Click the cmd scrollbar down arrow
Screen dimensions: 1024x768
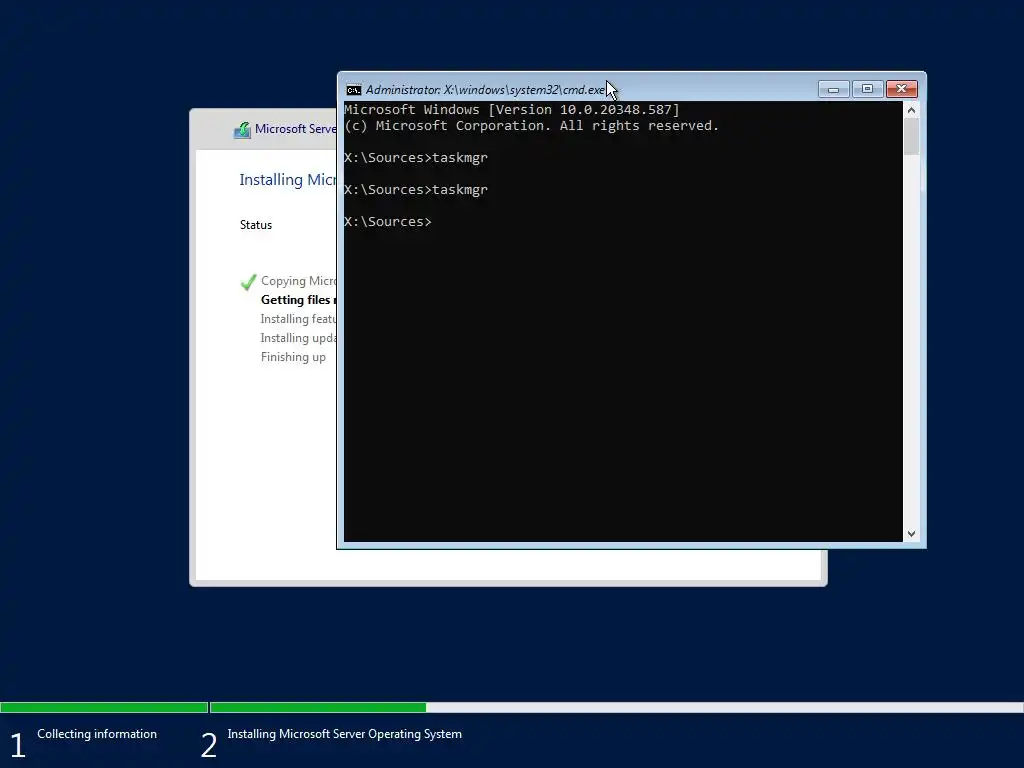click(911, 534)
